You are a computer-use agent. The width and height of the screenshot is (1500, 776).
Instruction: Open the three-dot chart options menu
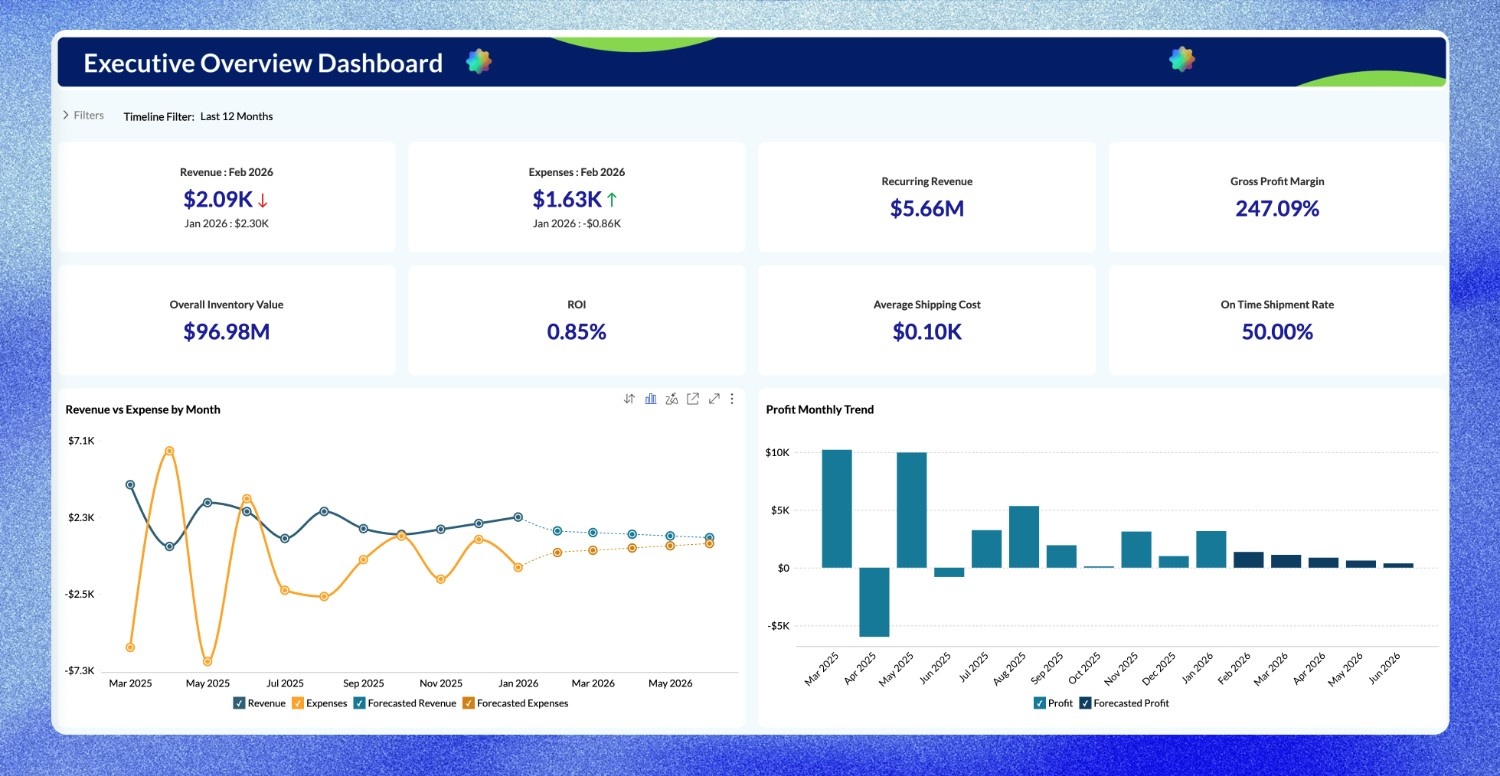point(731,398)
